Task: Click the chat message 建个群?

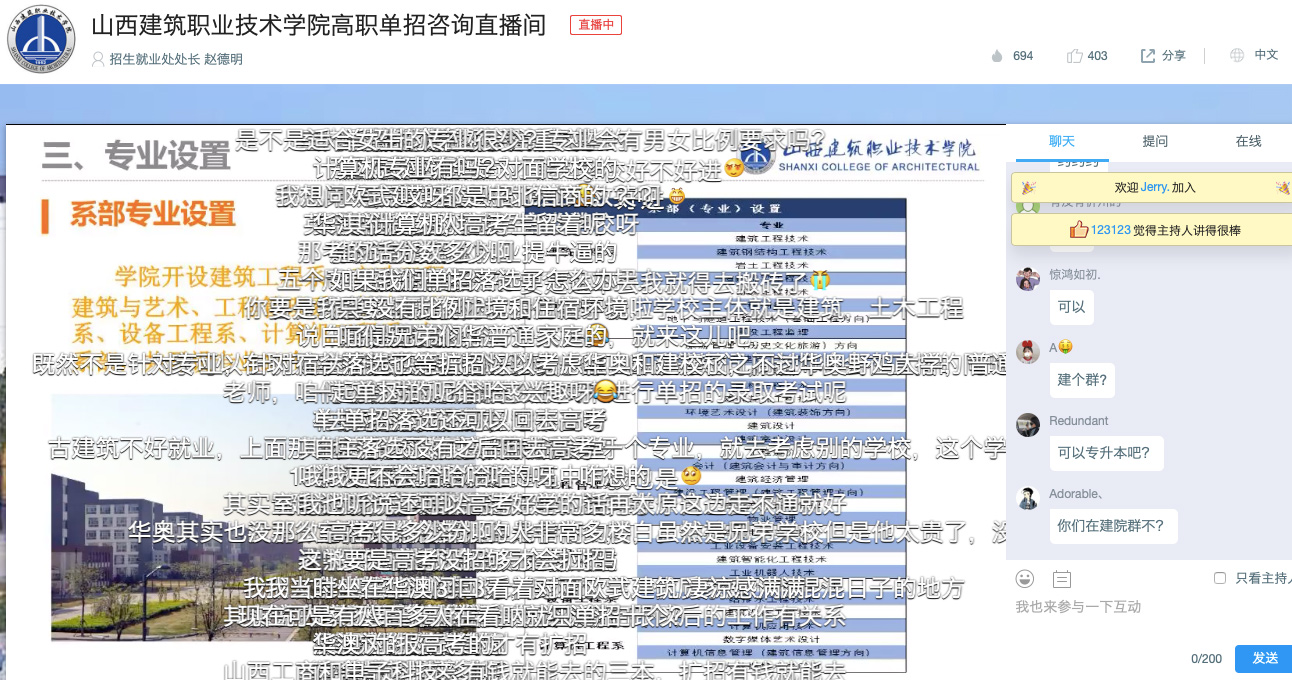Action: coord(1083,381)
